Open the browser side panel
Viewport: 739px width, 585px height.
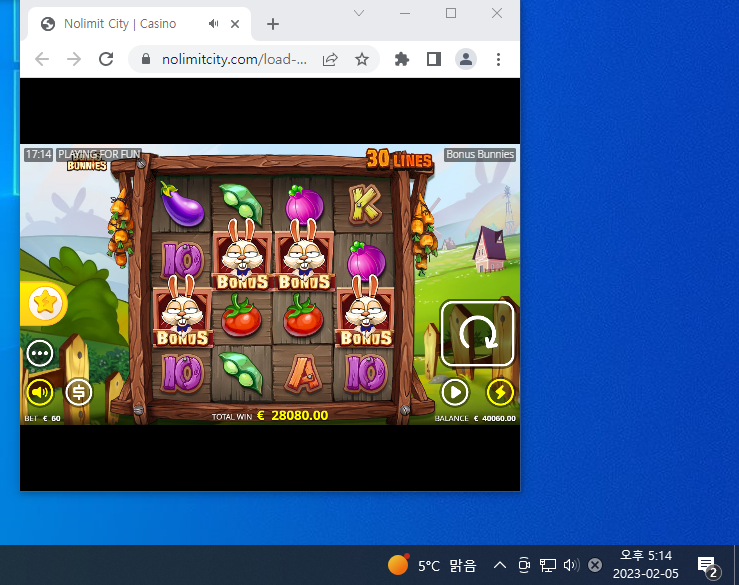tap(434, 59)
